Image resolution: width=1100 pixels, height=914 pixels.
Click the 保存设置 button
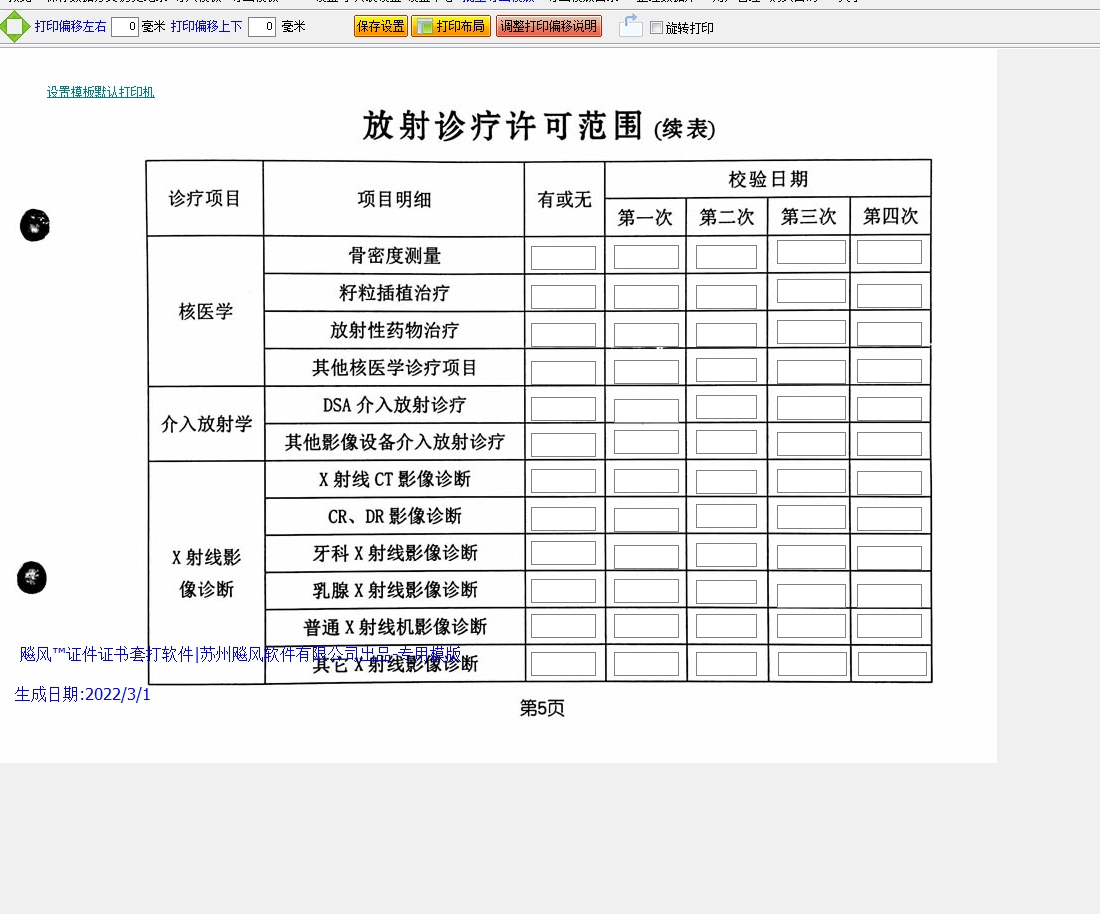click(x=381, y=26)
